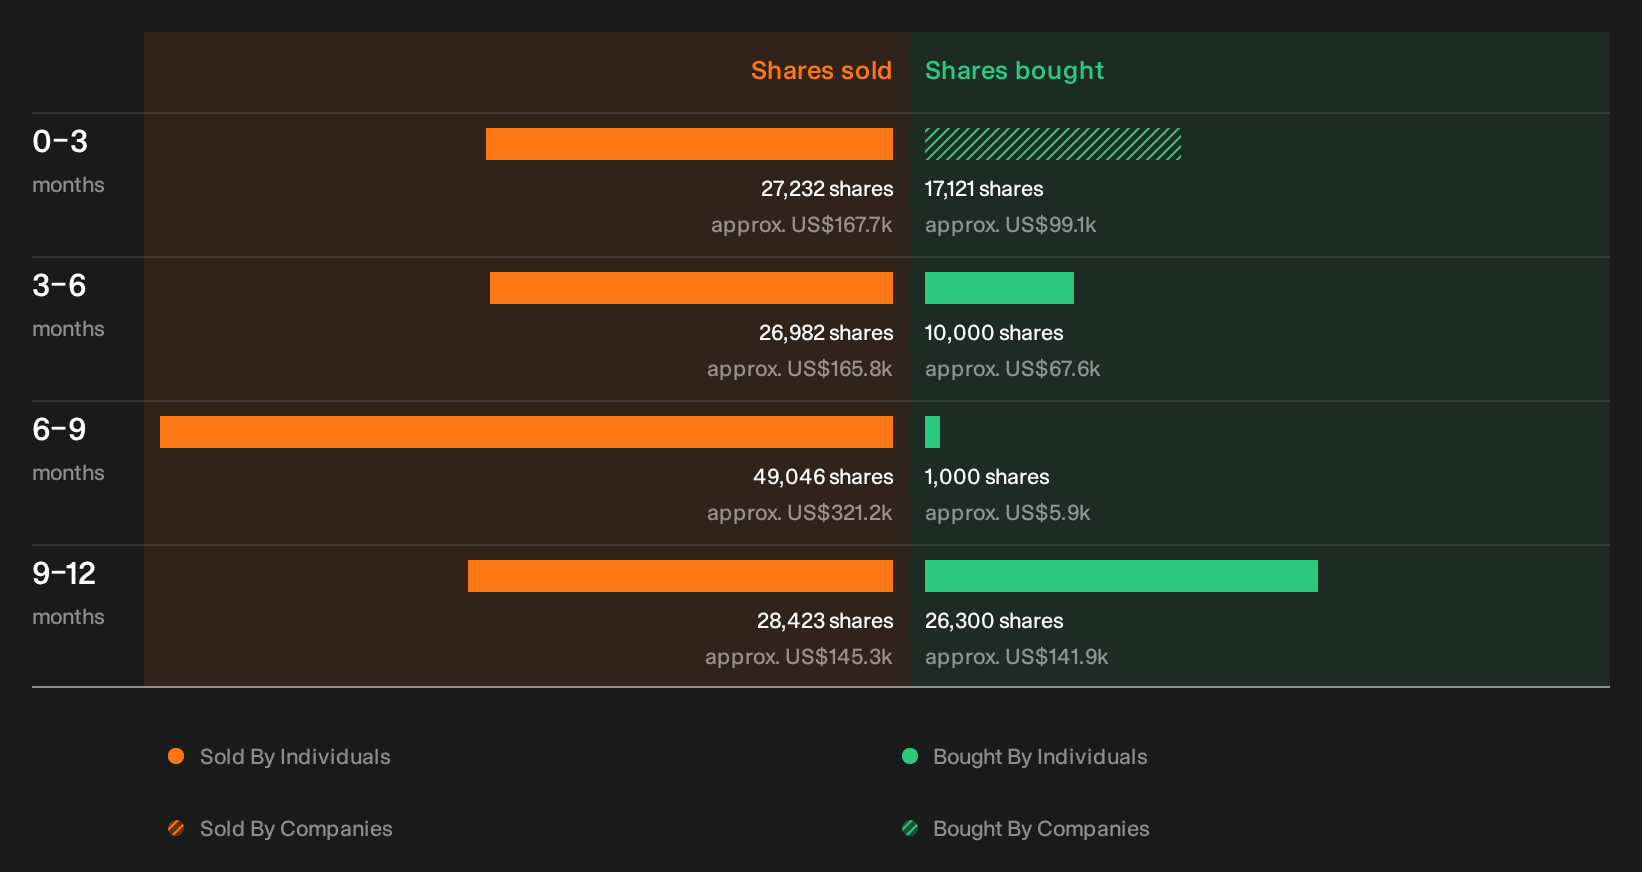The width and height of the screenshot is (1642, 872).
Task: Click the 3-6 months green bought bar
Action: 999,288
